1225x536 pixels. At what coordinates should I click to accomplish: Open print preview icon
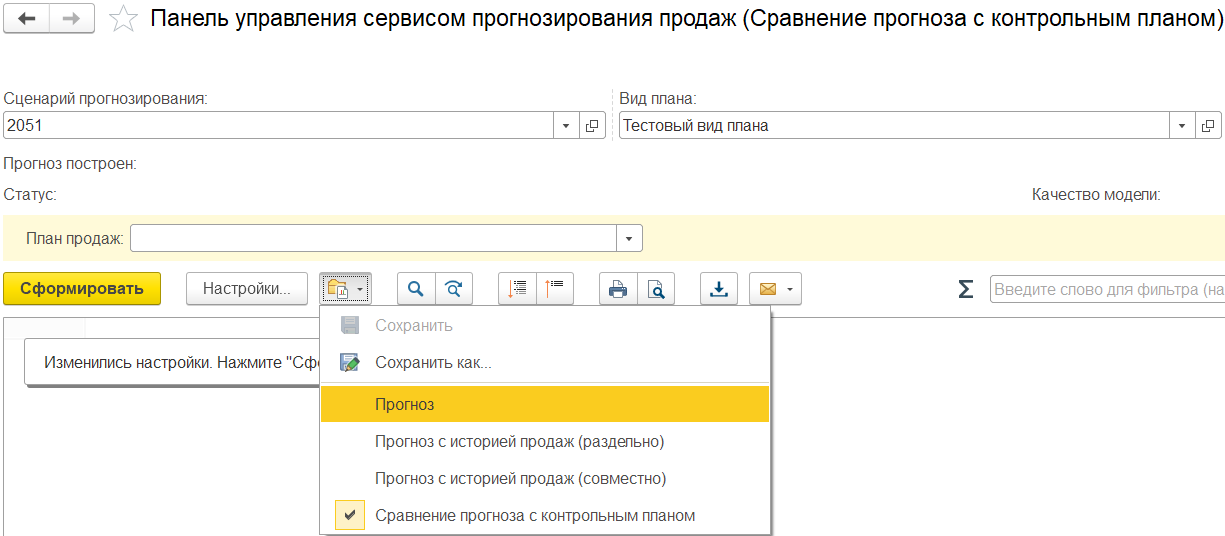pyautogui.click(x=656, y=289)
